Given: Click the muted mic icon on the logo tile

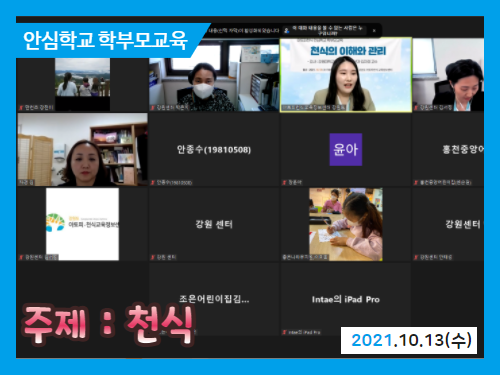Looking at the screenshot, I should click(21, 257).
